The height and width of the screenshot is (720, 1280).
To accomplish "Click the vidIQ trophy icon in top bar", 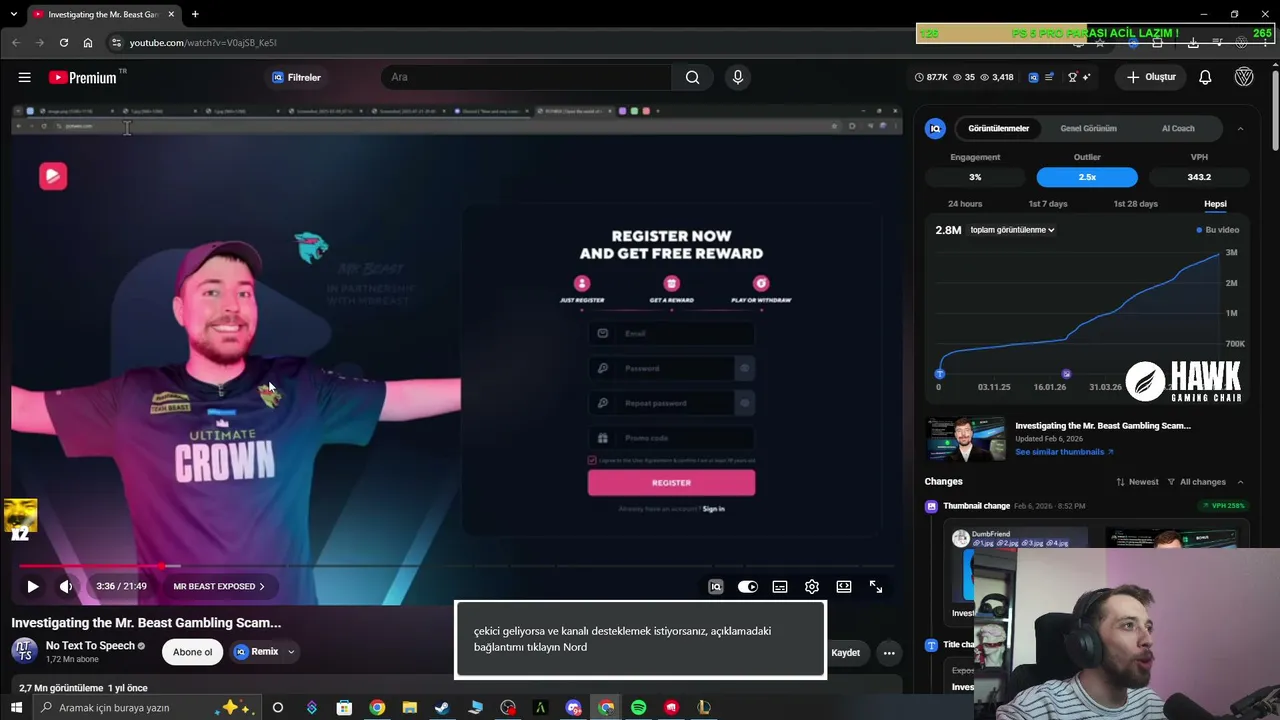I will (1073, 77).
